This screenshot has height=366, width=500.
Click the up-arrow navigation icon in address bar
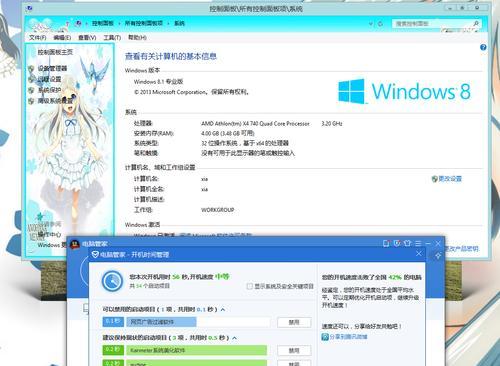tap(67, 24)
